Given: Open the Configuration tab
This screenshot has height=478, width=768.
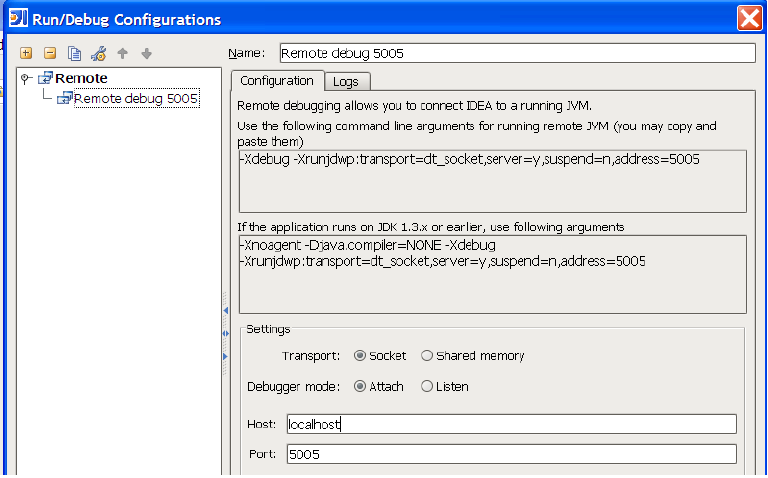Looking at the screenshot, I should pyautogui.click(x=277, y=80).
